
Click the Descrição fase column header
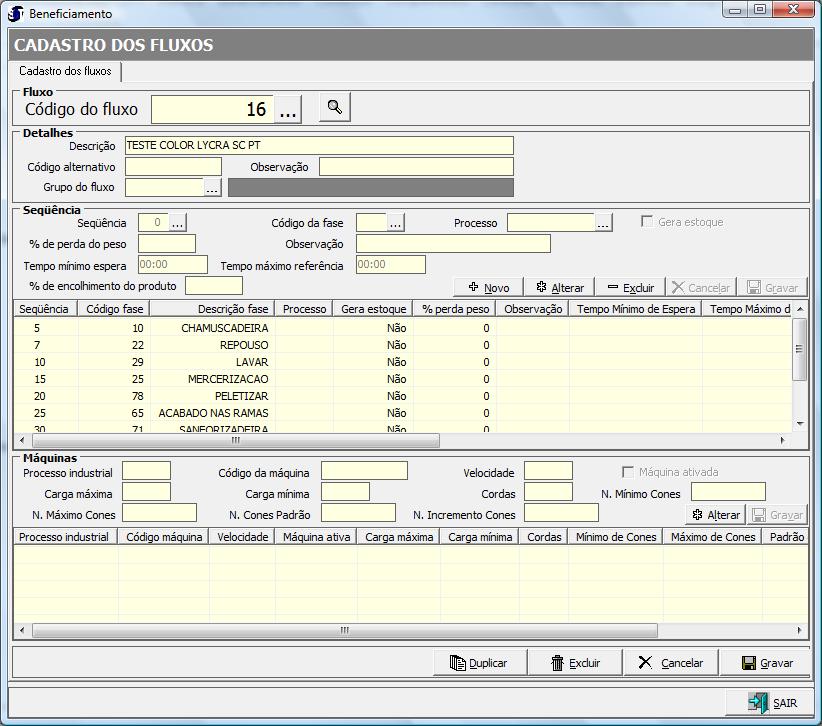pyautogui.click(x=232, y=309)
